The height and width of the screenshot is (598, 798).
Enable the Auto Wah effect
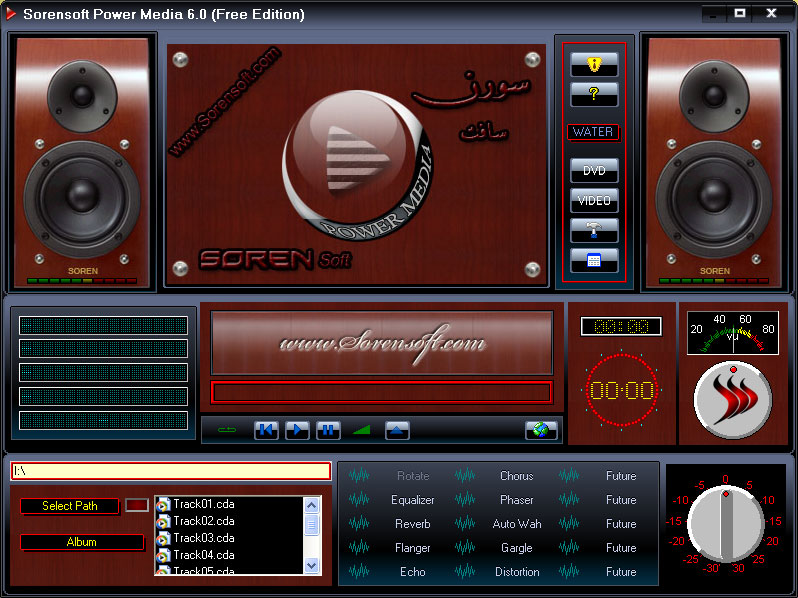pos(517,524)
